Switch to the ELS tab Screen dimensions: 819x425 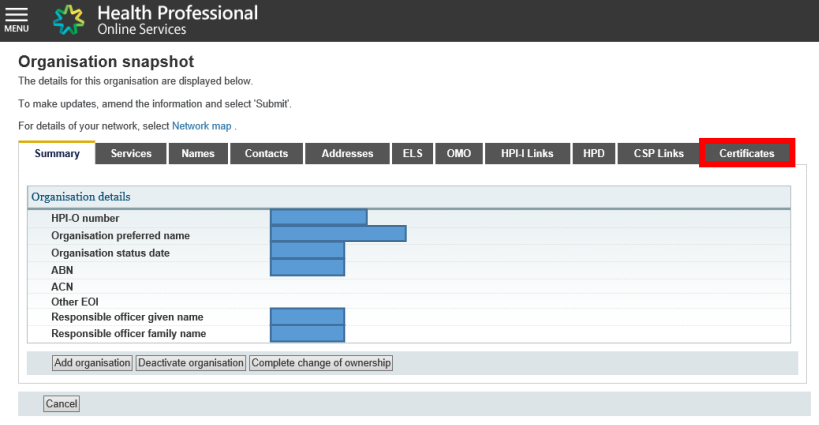click(412, 153)
